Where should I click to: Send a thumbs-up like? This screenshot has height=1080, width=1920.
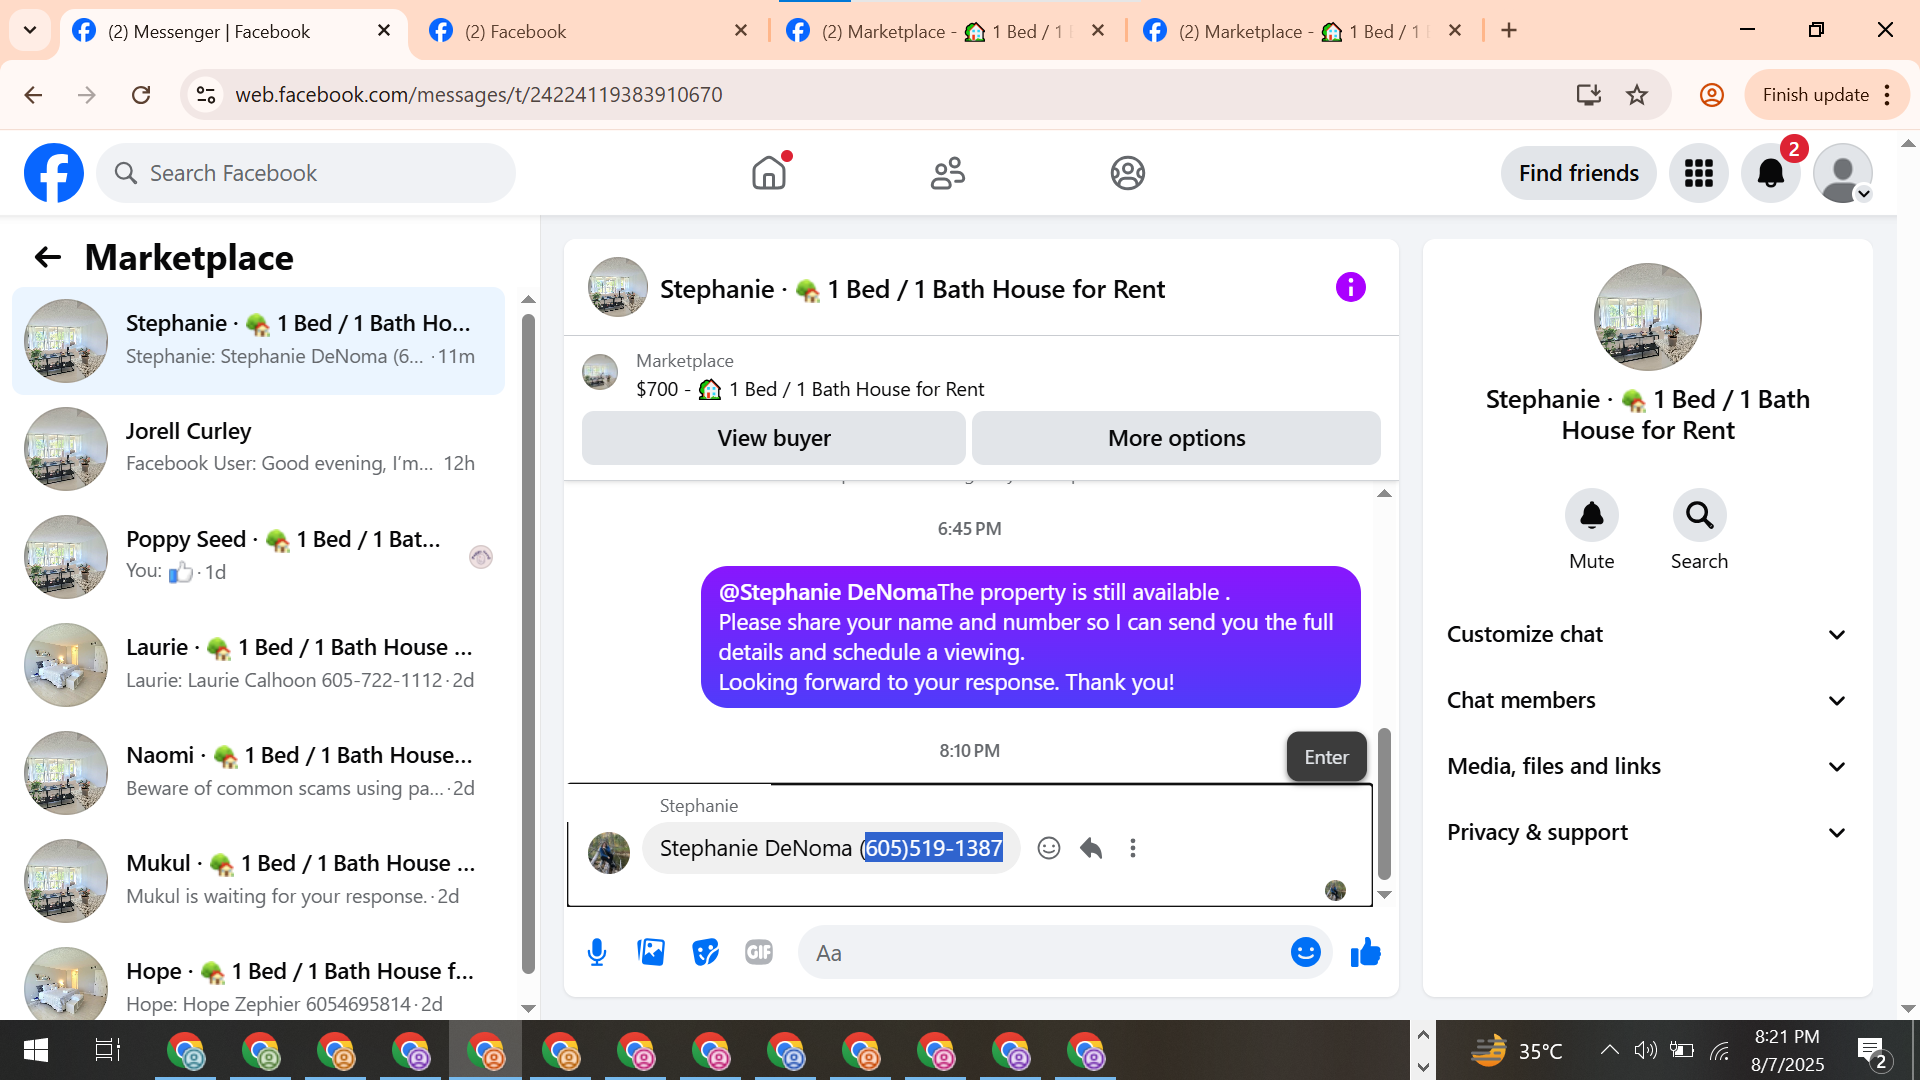pos(1365,953)
